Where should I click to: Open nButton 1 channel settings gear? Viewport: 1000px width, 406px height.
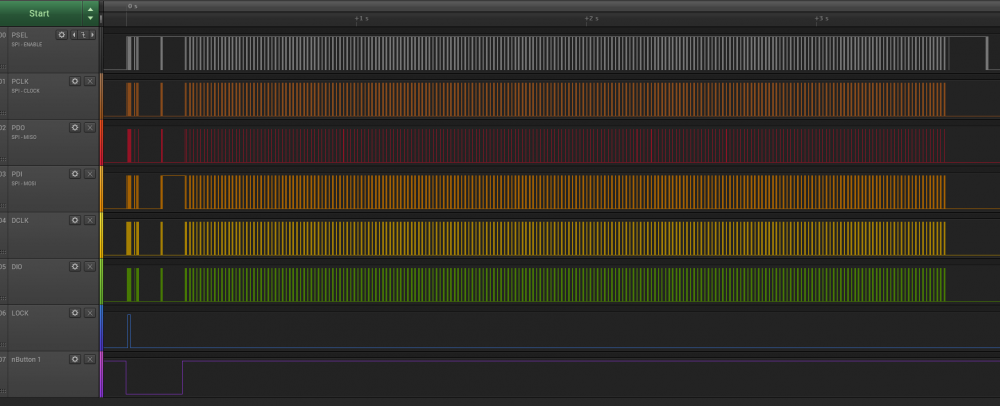pos(74,358)
